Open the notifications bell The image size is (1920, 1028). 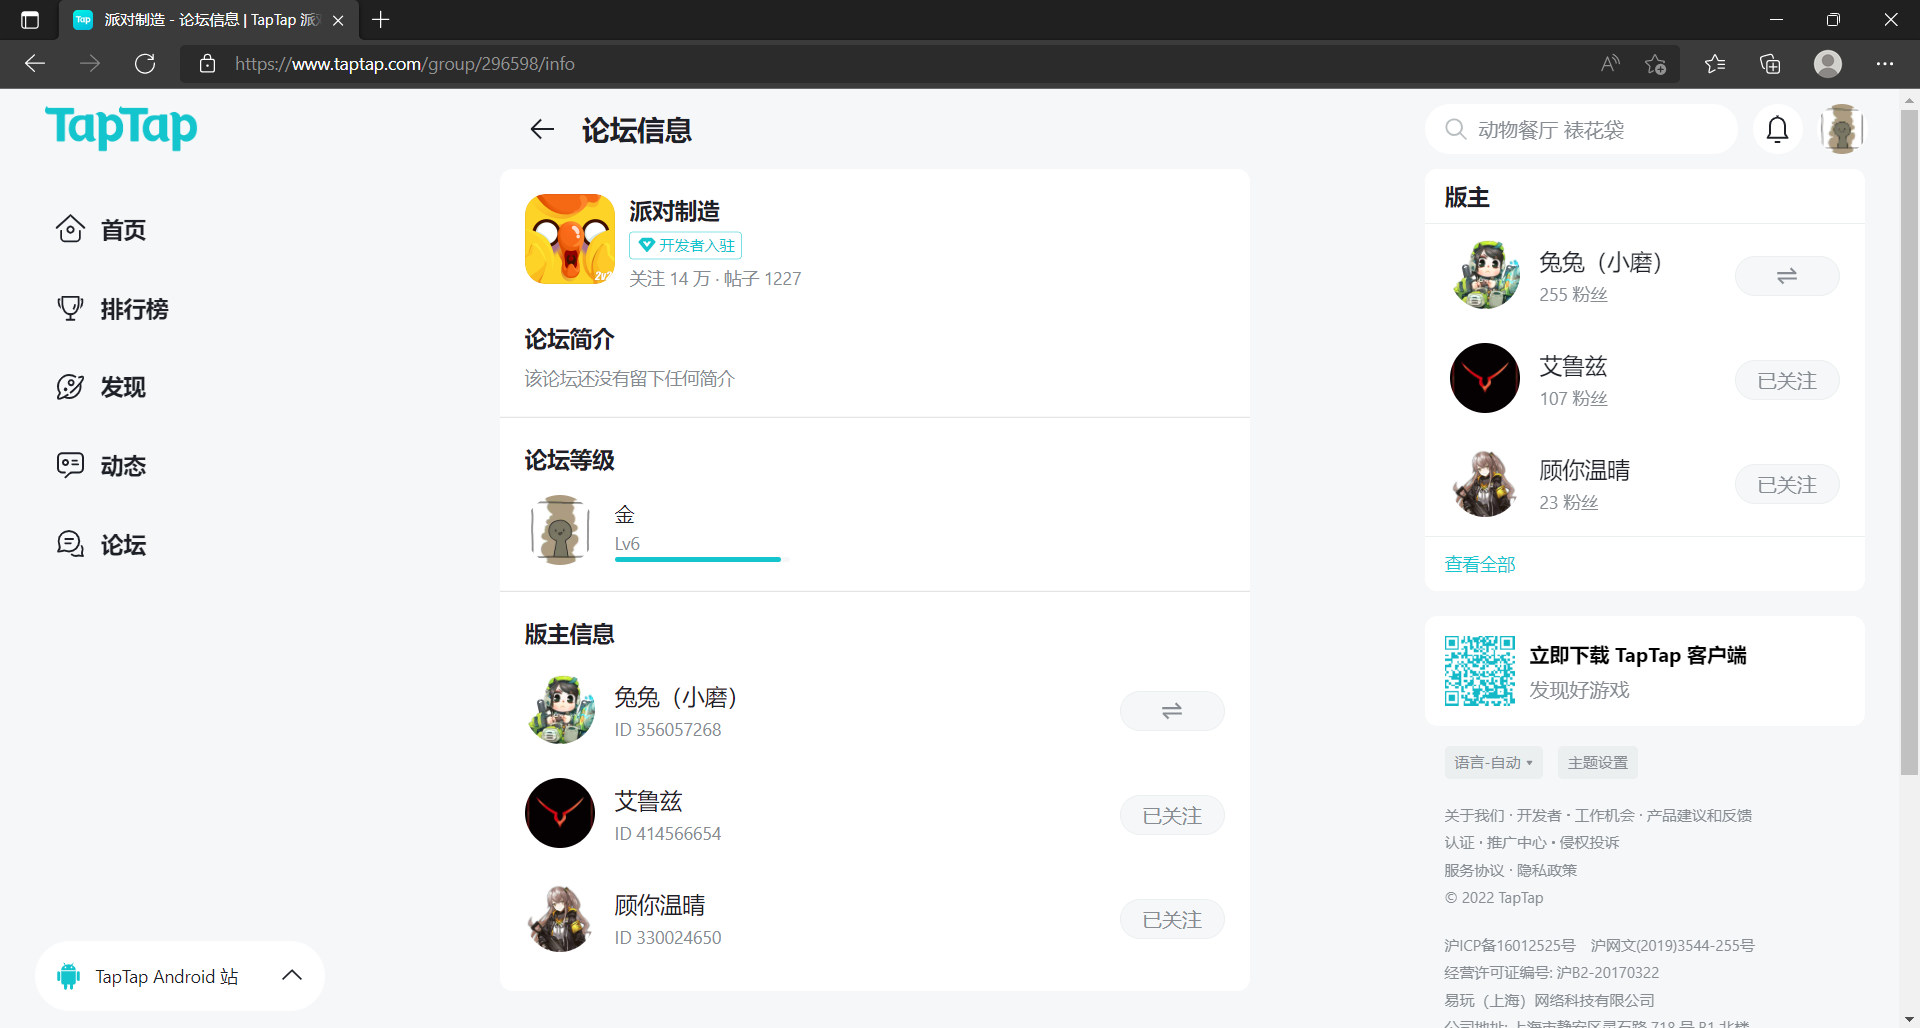pos(1777,130)
